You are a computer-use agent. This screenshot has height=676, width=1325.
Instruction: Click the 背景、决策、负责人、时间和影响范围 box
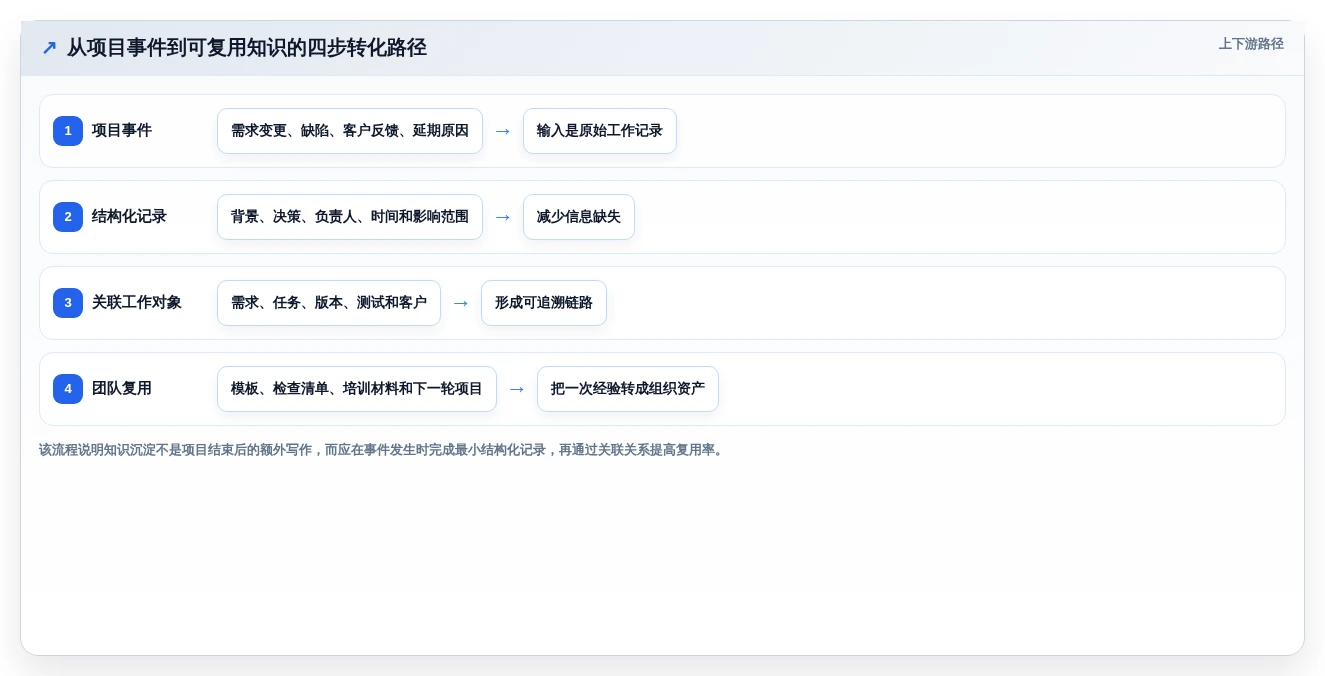[x=350, y=217]
